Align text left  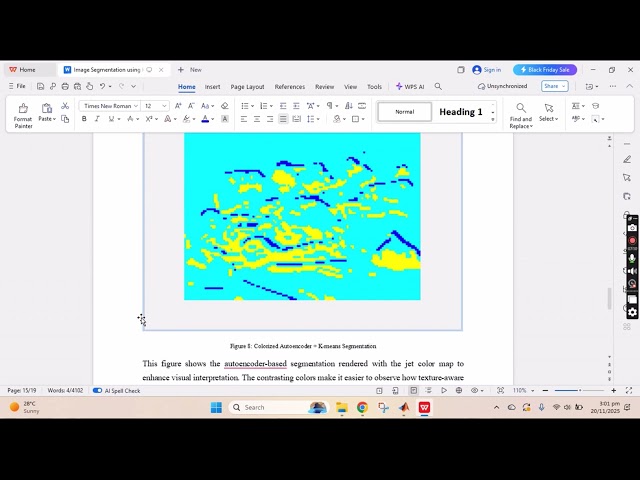click(244, 119)
